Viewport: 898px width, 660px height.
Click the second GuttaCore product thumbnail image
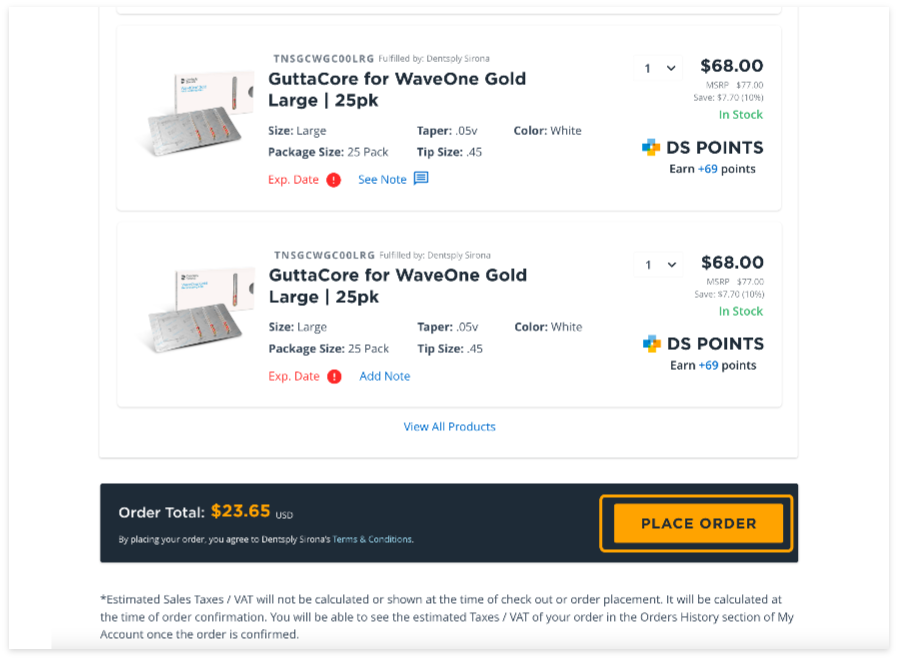tap(194, 308)
